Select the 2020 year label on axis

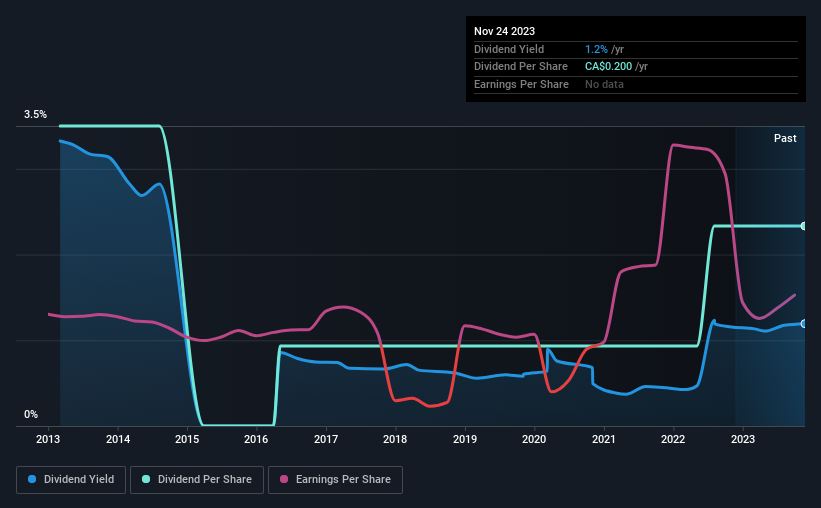click(x=534, y=439)
